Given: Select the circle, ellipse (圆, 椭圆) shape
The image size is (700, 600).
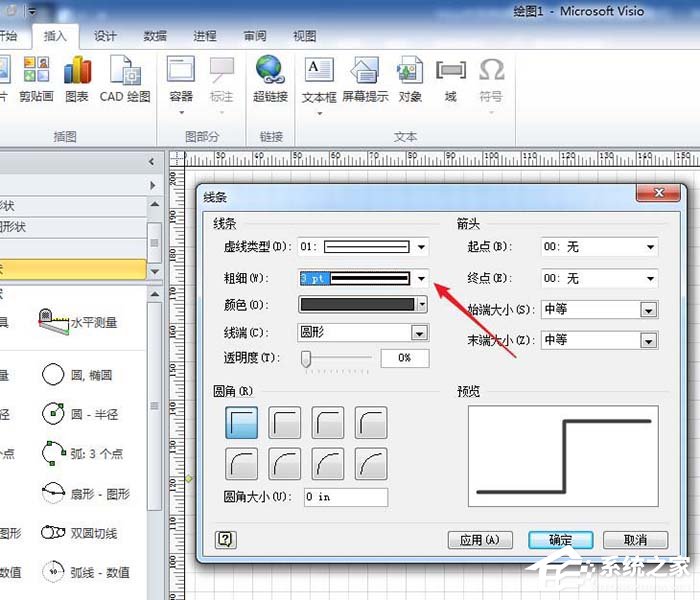Looking at the screenshot, I should click(77, 375).
